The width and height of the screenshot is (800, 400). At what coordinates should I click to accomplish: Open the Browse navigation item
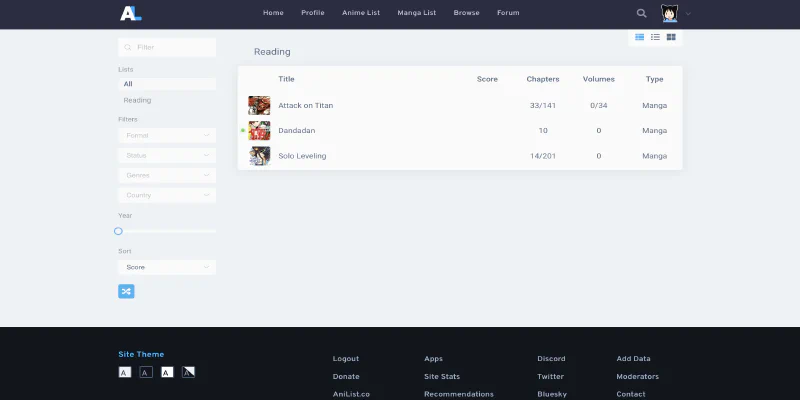point(466,13)
